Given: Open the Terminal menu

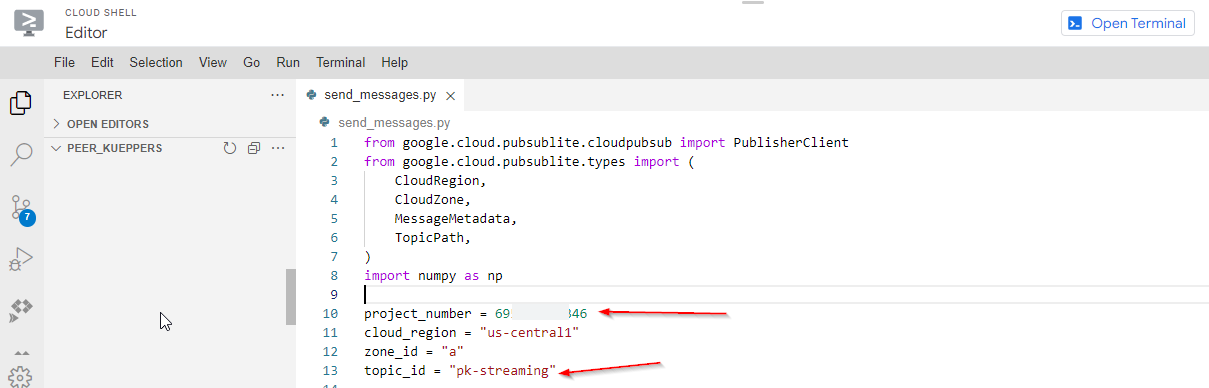Looking at the screenshot, I should click(x=341, y=62).
